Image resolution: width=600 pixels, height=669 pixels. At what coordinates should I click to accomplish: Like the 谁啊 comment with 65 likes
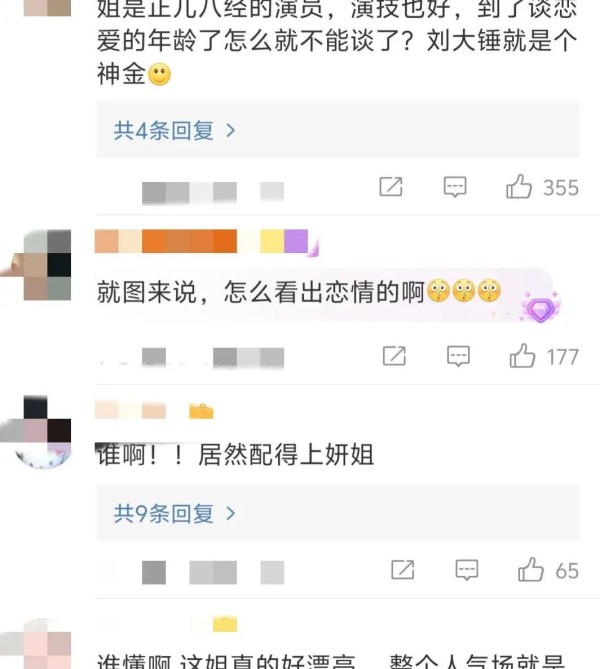(531, 570)
